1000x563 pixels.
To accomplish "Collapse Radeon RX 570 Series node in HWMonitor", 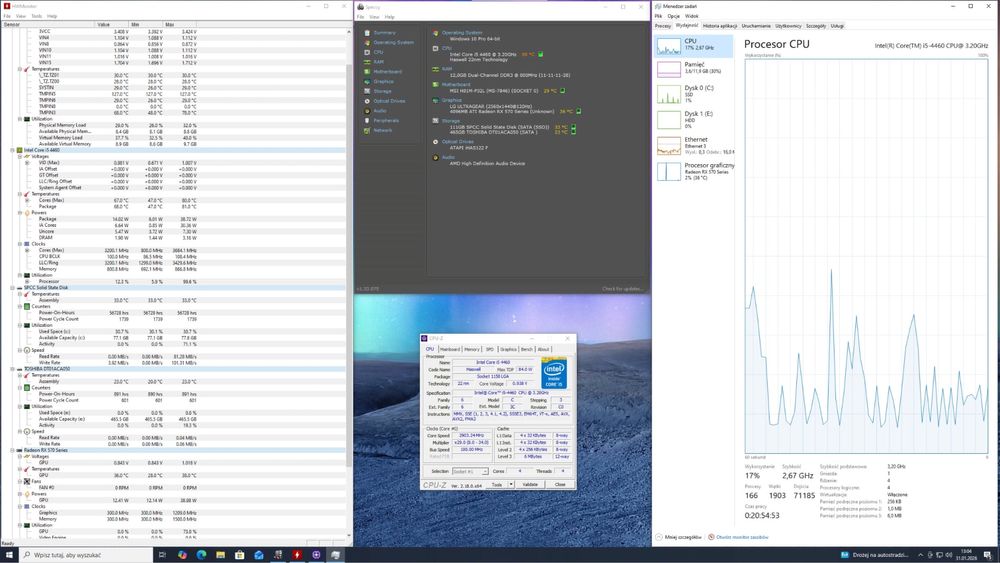I will [x=12, y=450].
